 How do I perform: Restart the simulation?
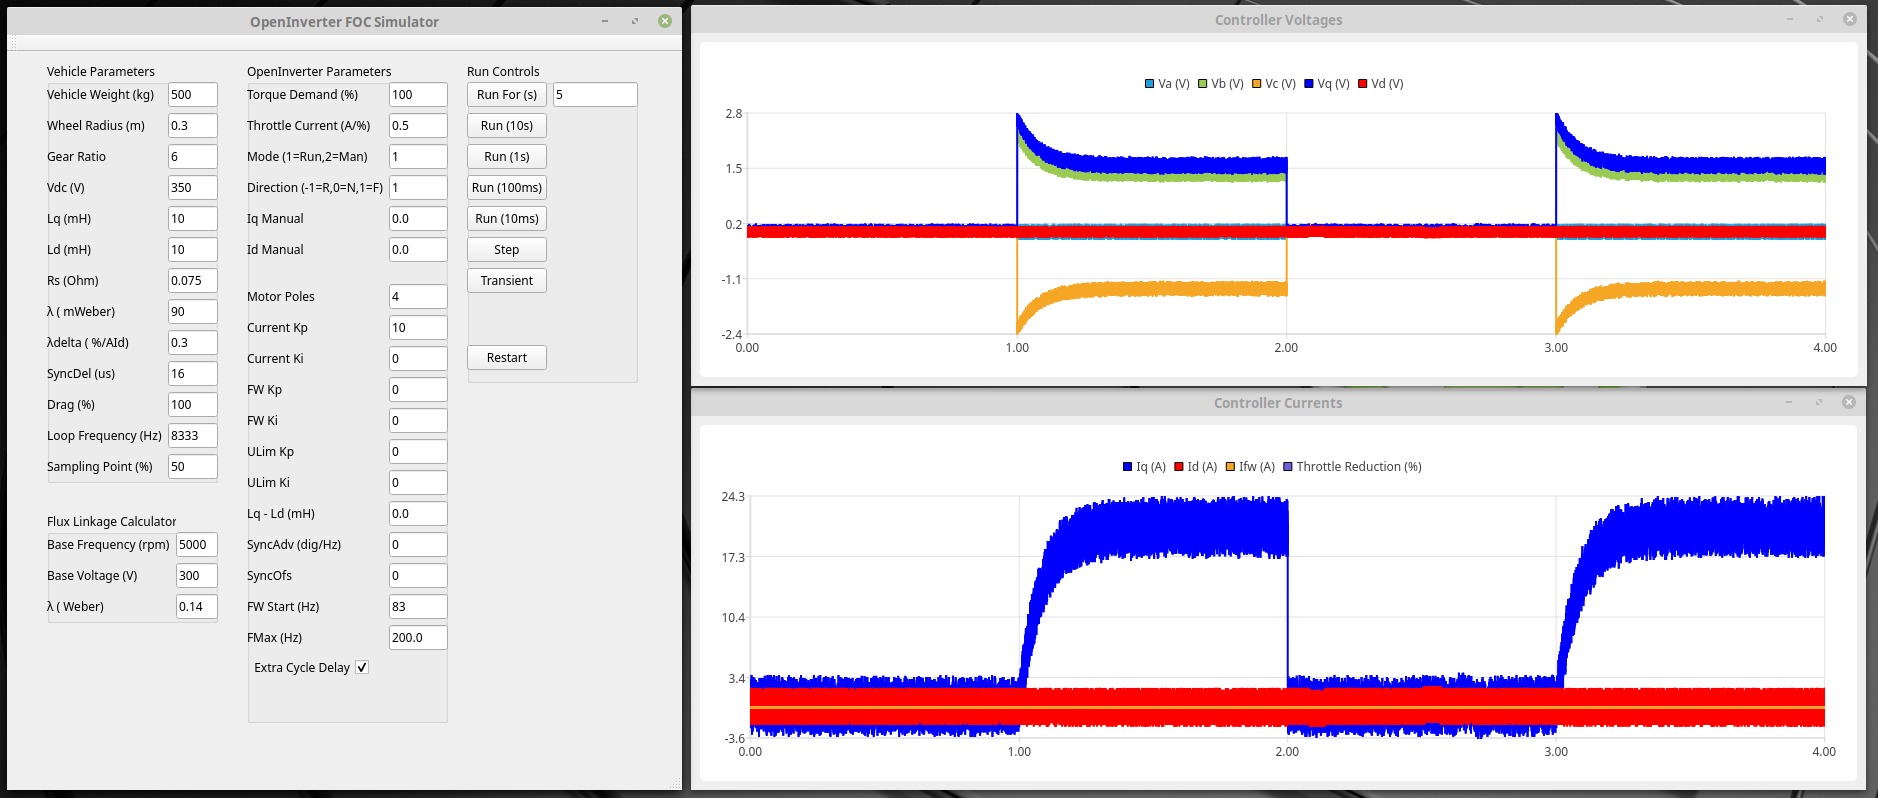pos(506,358)
